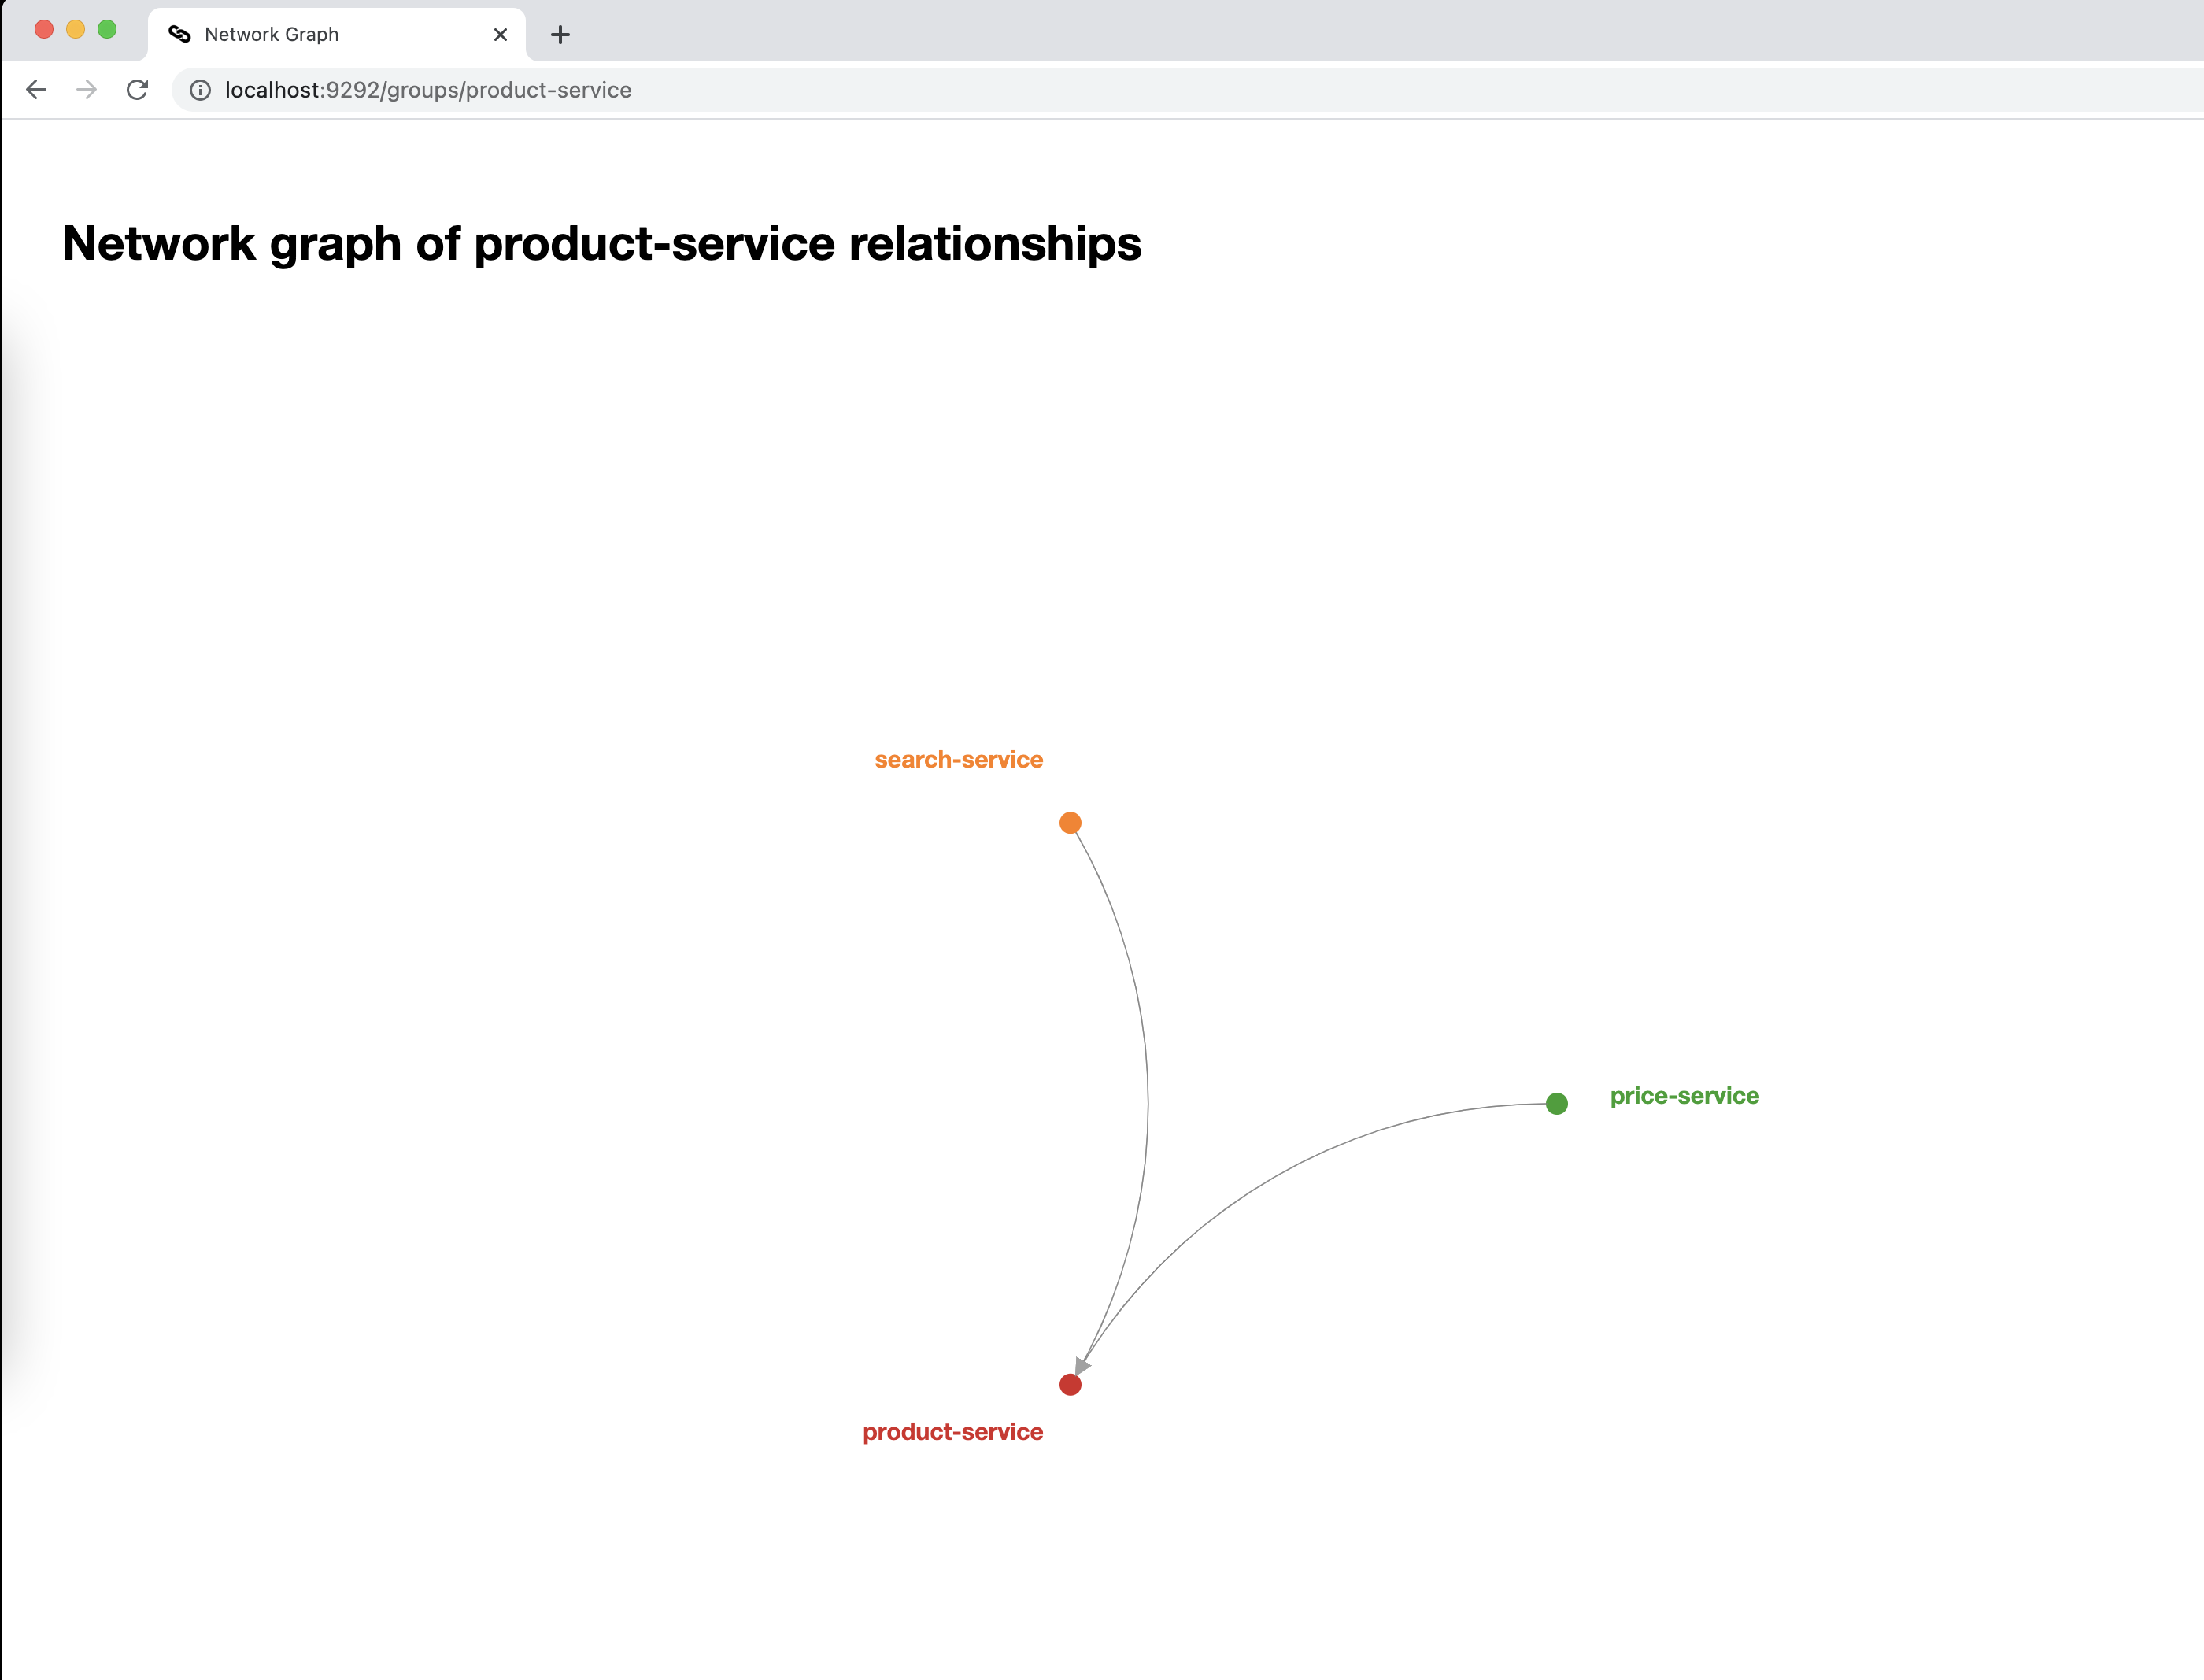Open a new browser tab

coord(560,35)
